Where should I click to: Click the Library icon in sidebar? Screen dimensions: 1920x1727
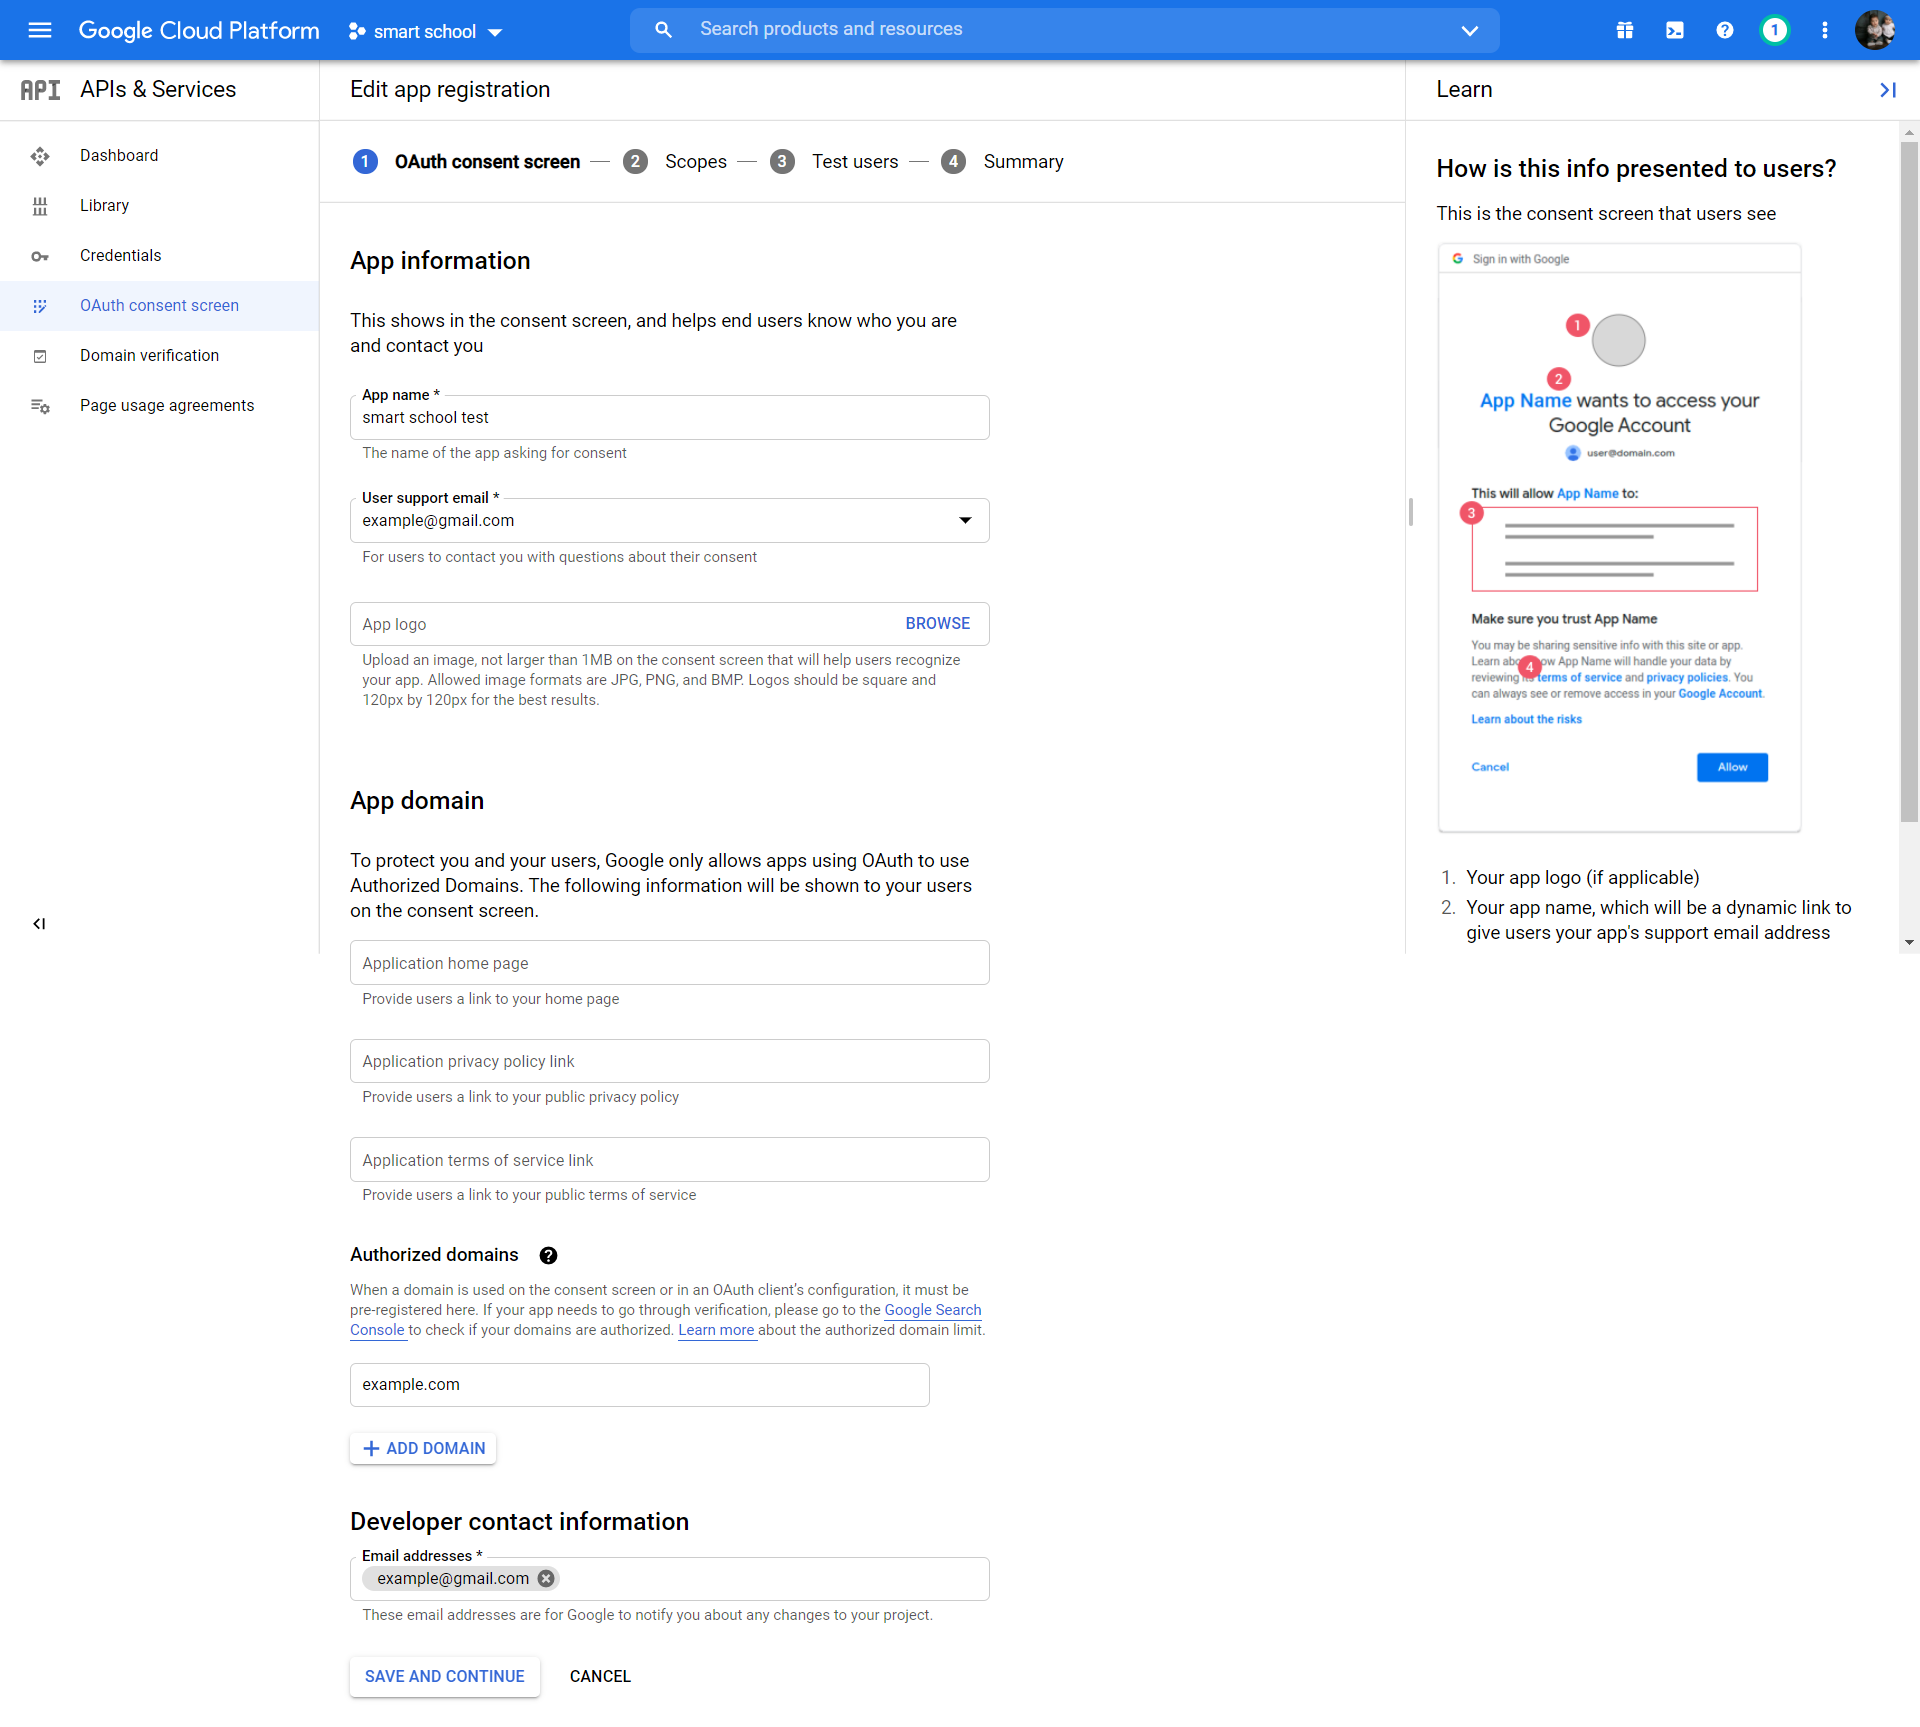point(40,205)
